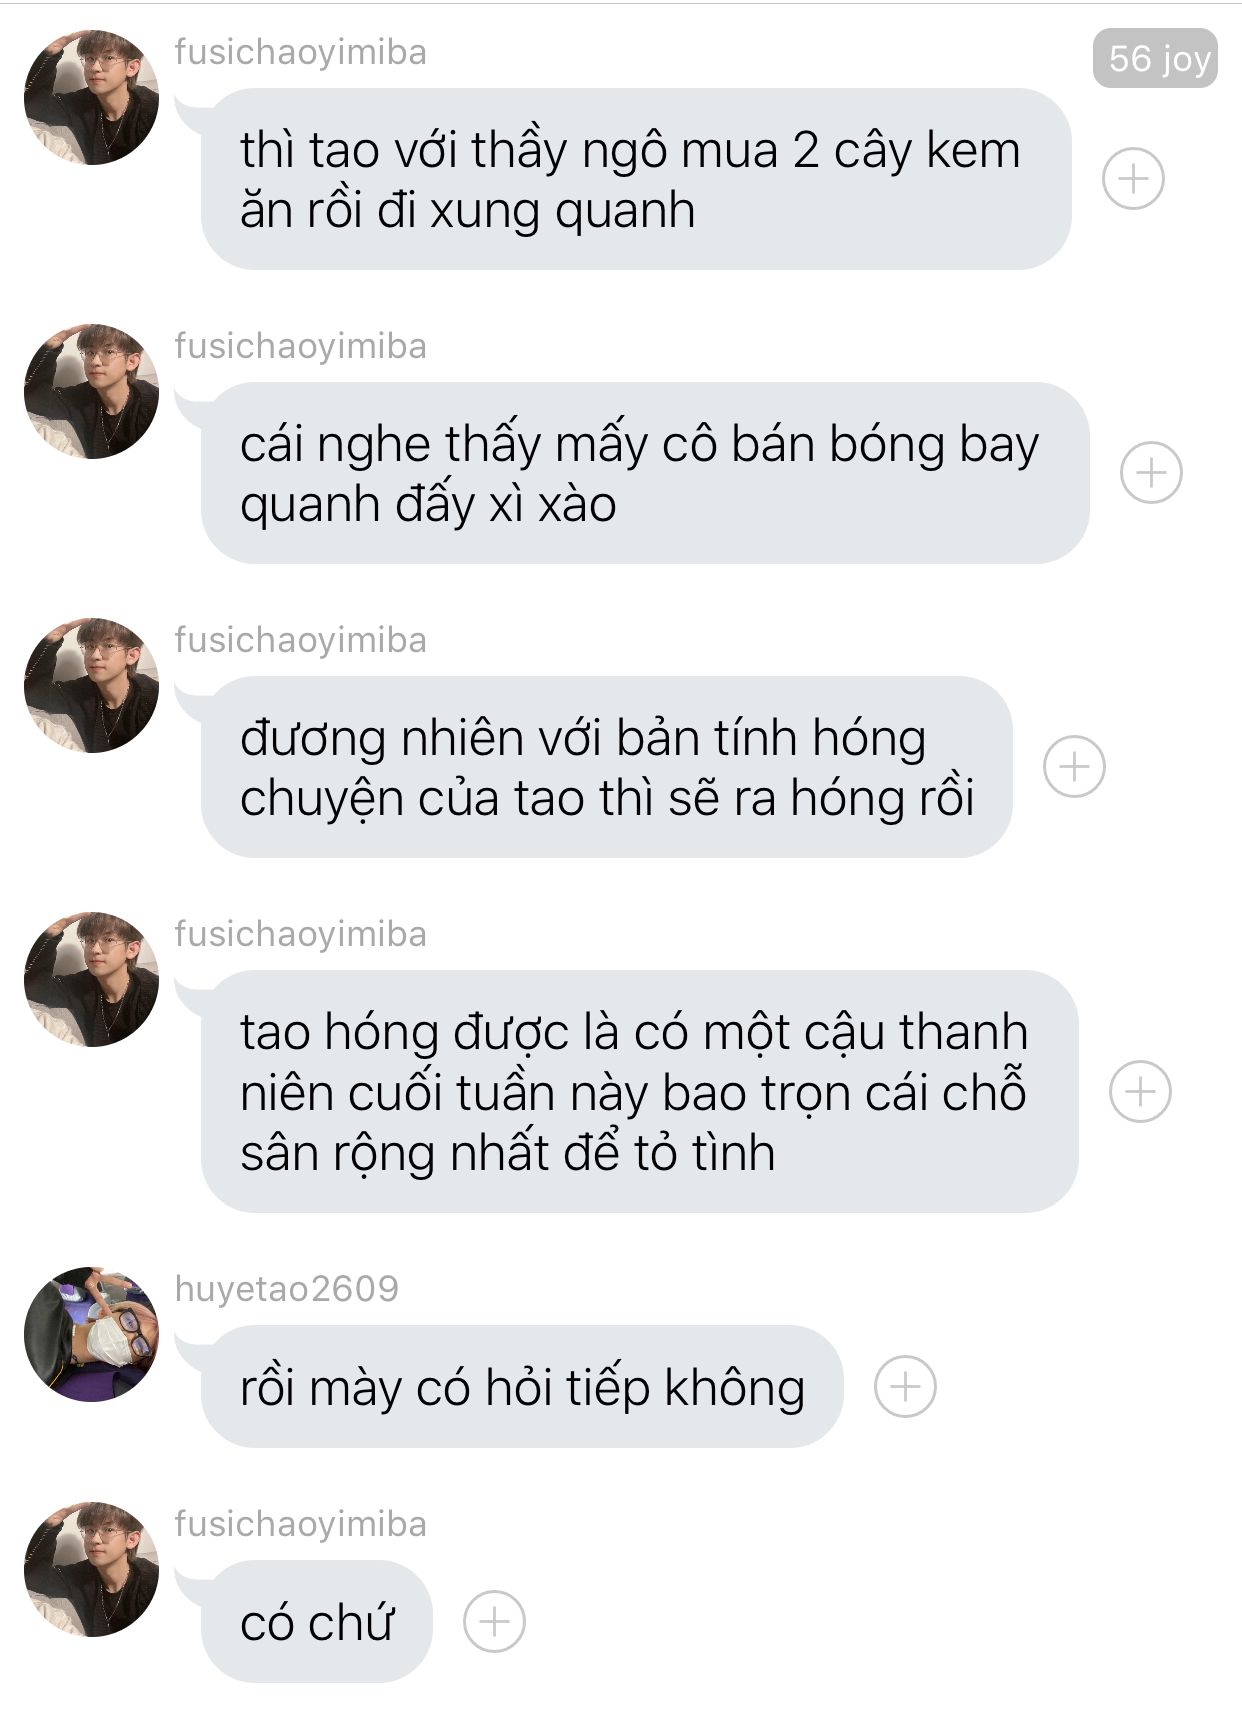The image size is (1242, 1713).
Task: Open huyetao2609 profile picture
Action: [91, 1334]
